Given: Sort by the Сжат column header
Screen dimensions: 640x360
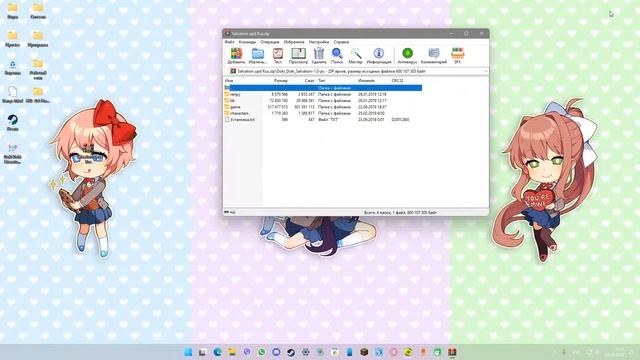Looking at the screenshot, I should point(309,81).
